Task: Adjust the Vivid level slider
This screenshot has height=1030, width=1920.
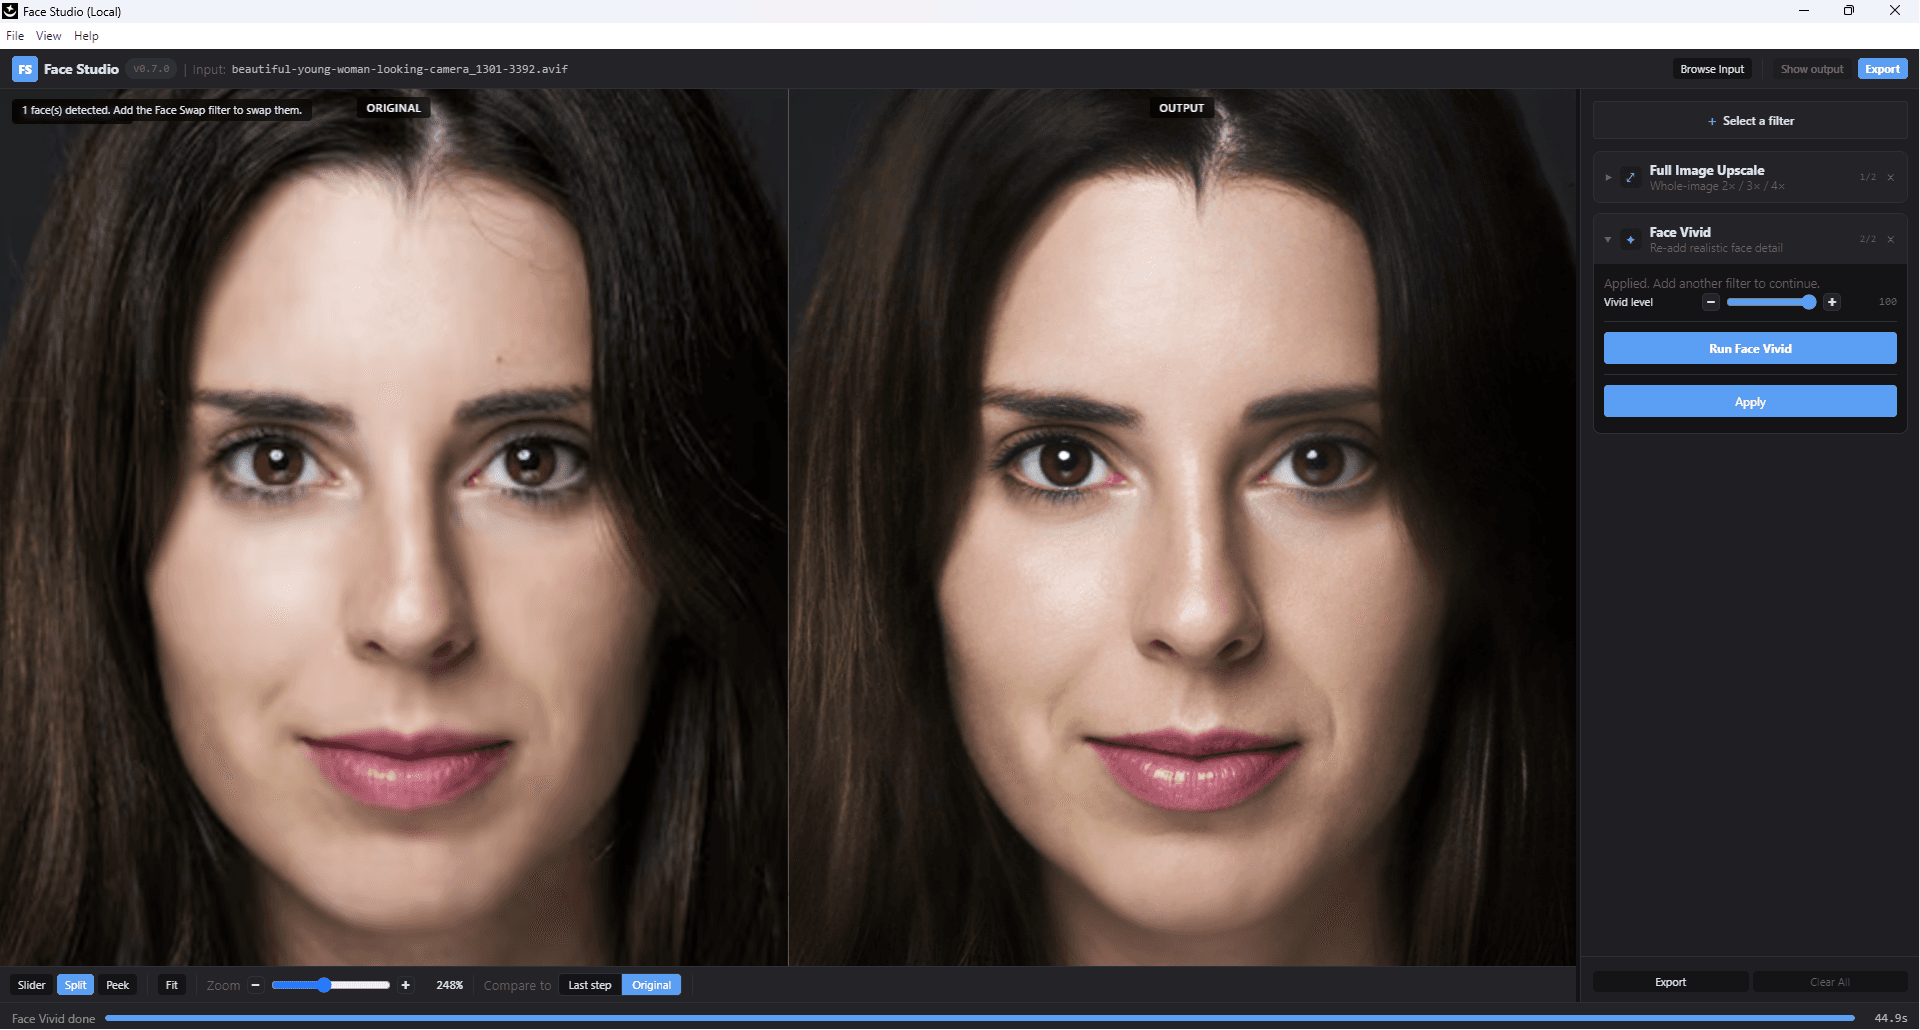Action: 1771,302
